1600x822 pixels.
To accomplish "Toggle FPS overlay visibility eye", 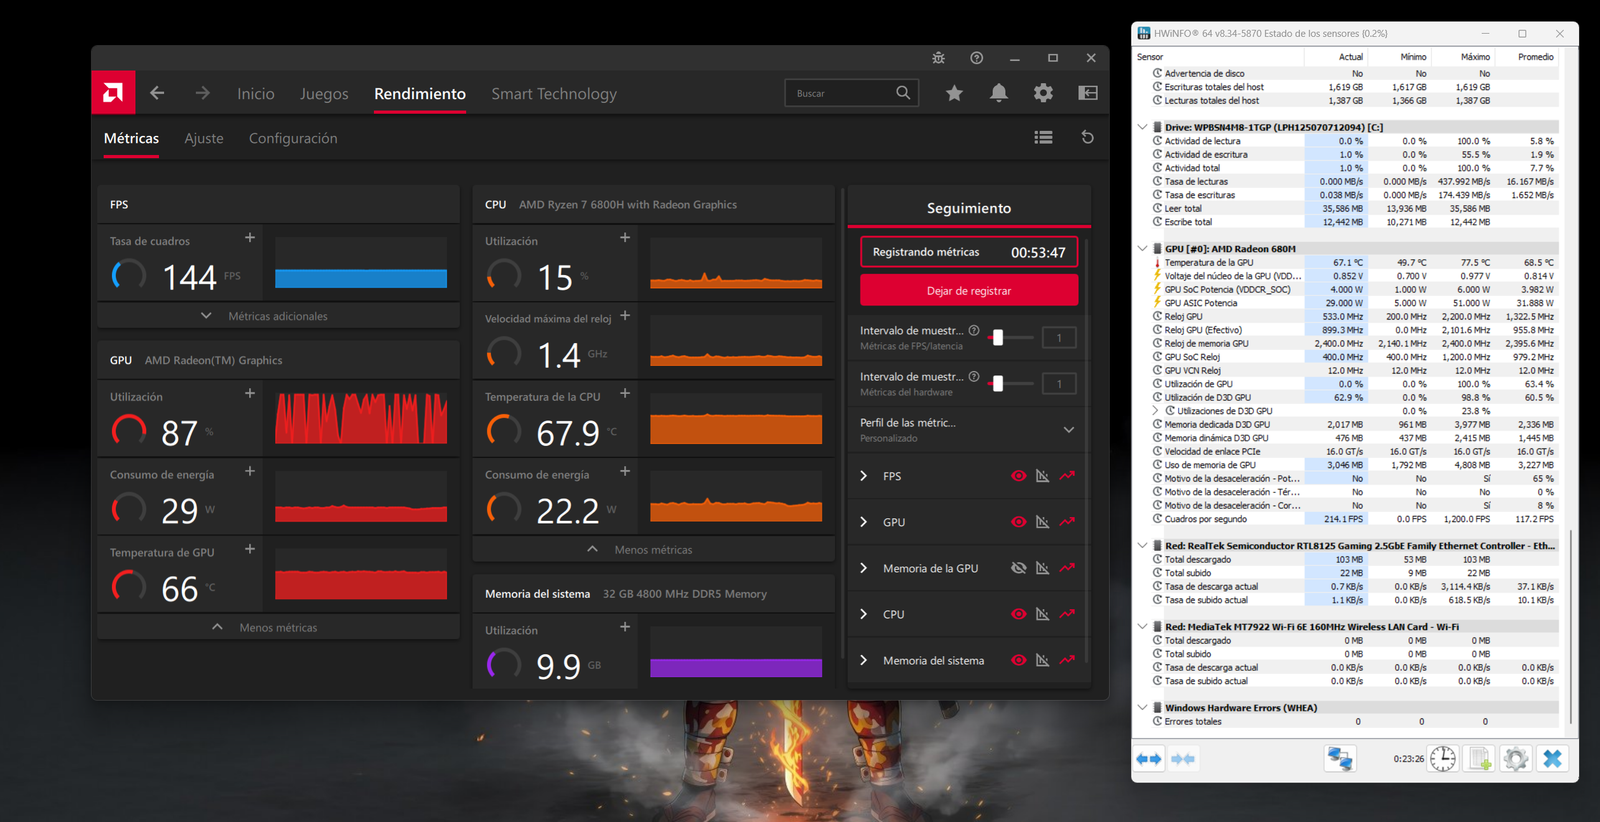I will [1018, 476].
